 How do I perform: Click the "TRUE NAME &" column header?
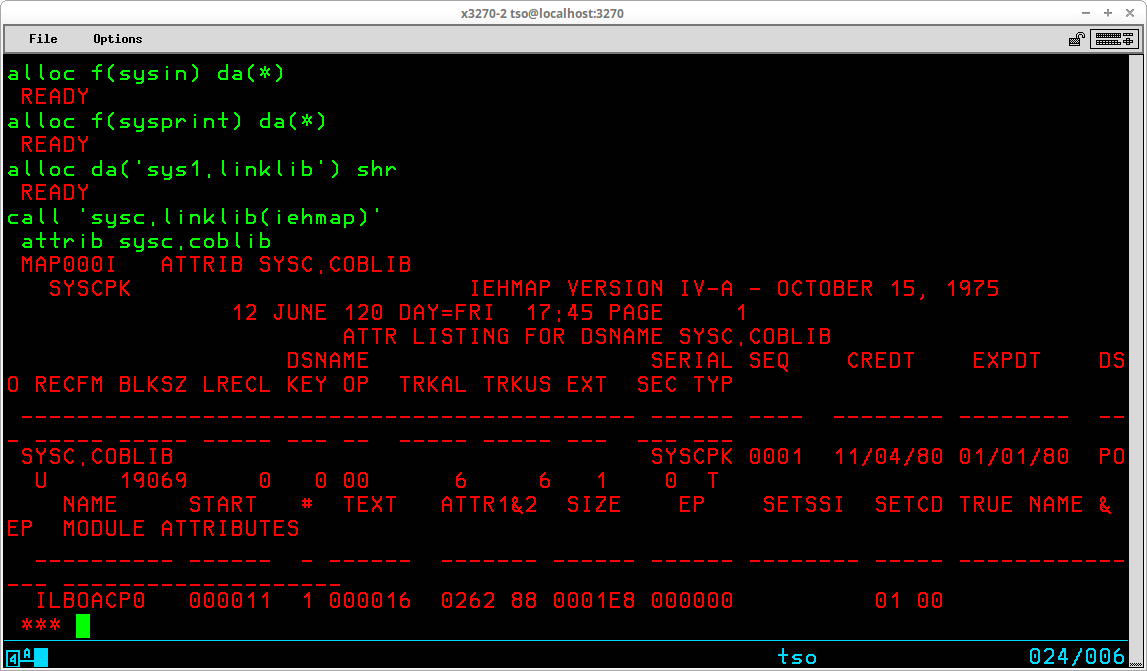click(1035, 506)
